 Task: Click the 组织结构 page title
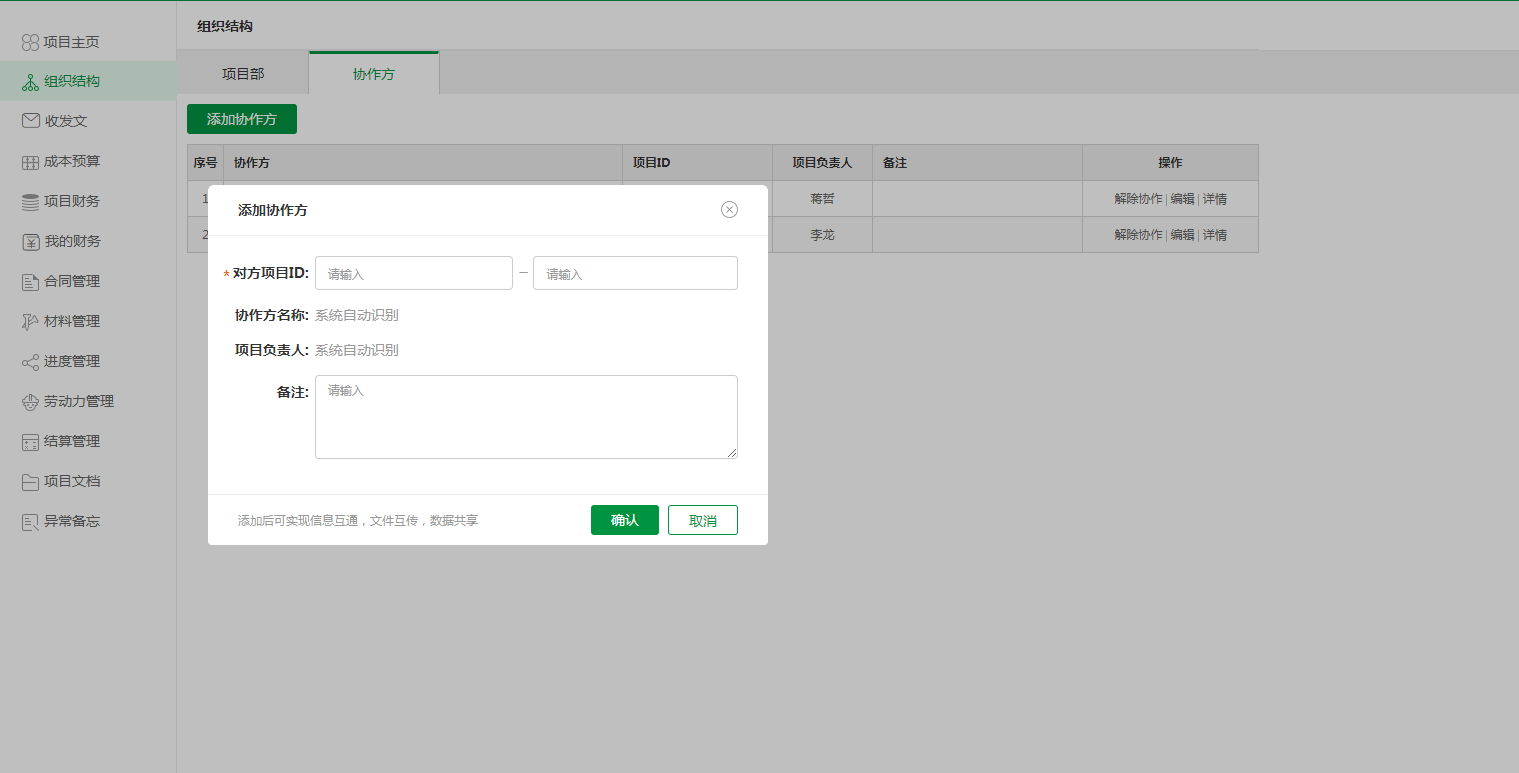[x=225, y=26]
